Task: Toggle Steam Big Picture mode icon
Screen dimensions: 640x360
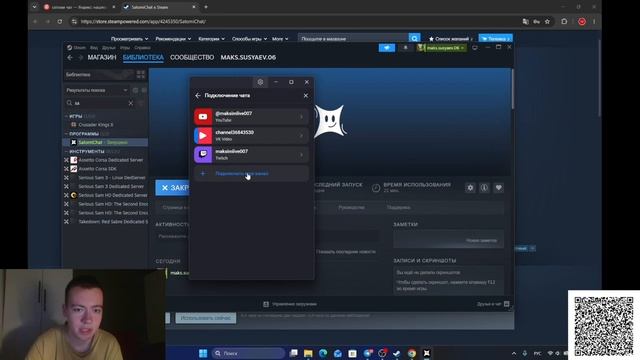Action: 475,48
